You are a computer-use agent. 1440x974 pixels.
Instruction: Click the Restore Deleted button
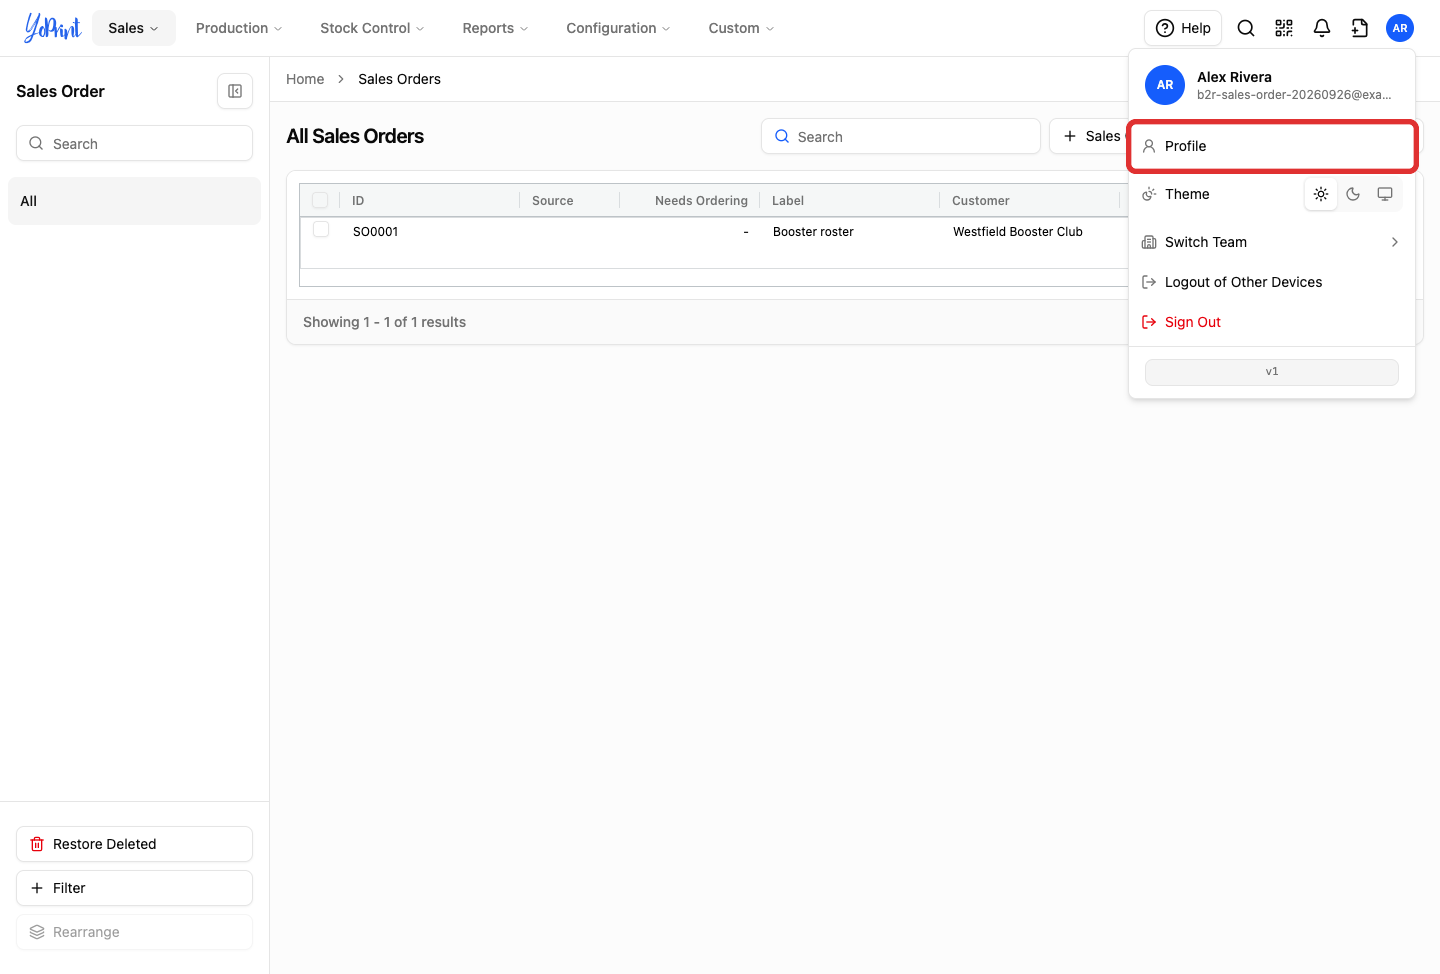point(134,844)
